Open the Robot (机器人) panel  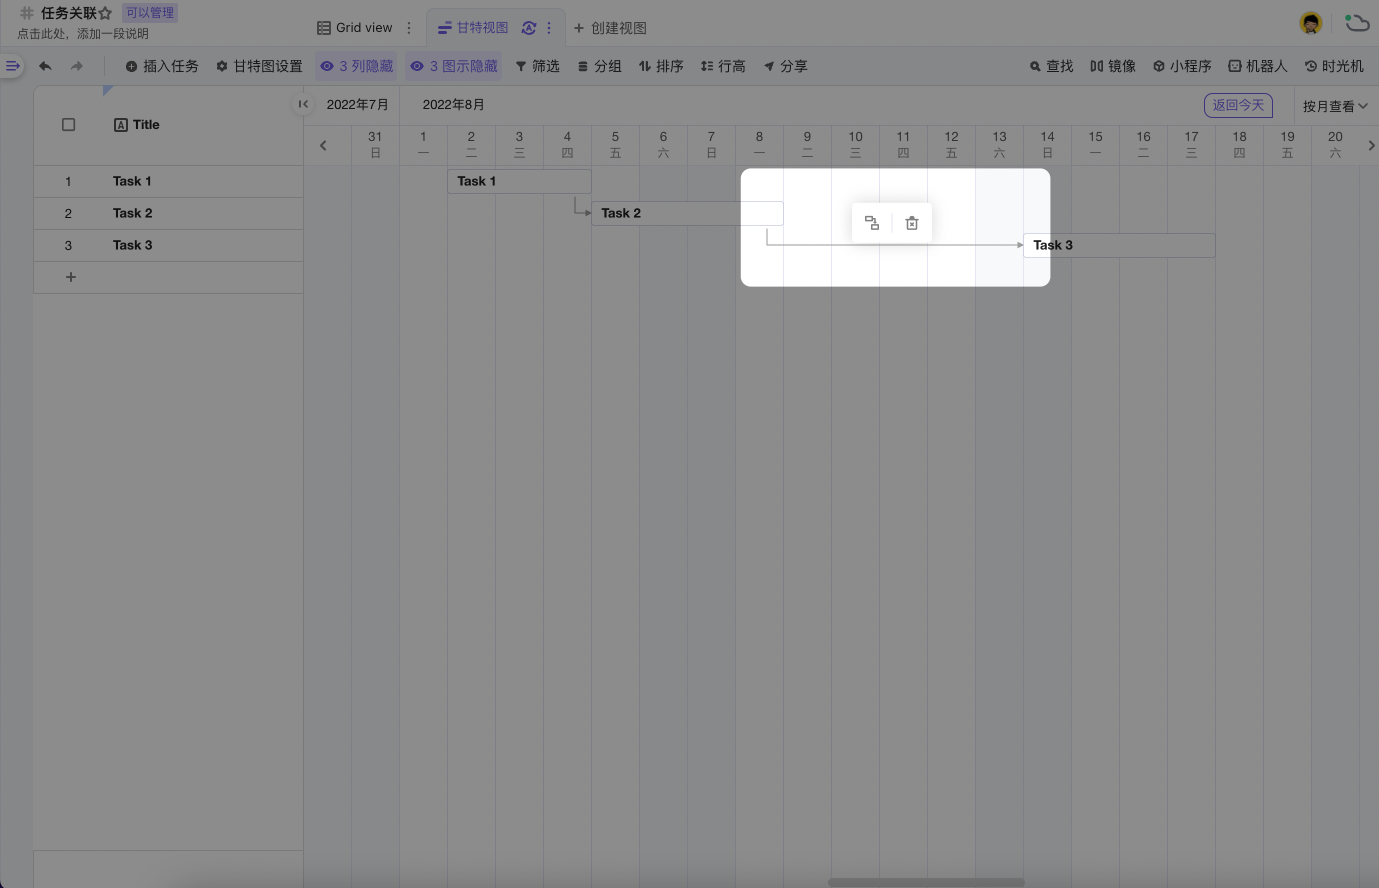click(1257, 66)
